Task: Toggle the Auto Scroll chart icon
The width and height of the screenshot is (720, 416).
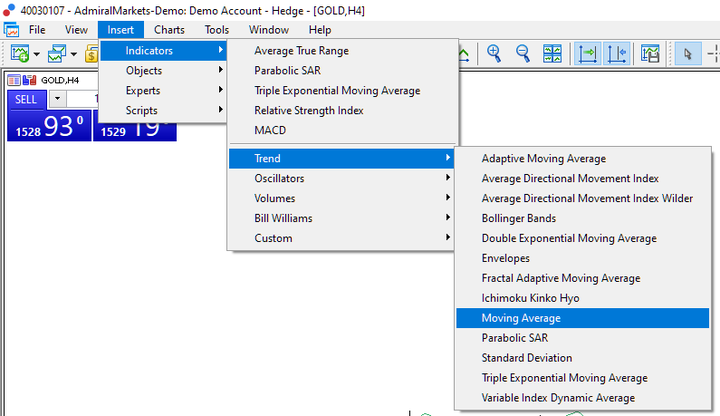Action: [x=587, y=54]
